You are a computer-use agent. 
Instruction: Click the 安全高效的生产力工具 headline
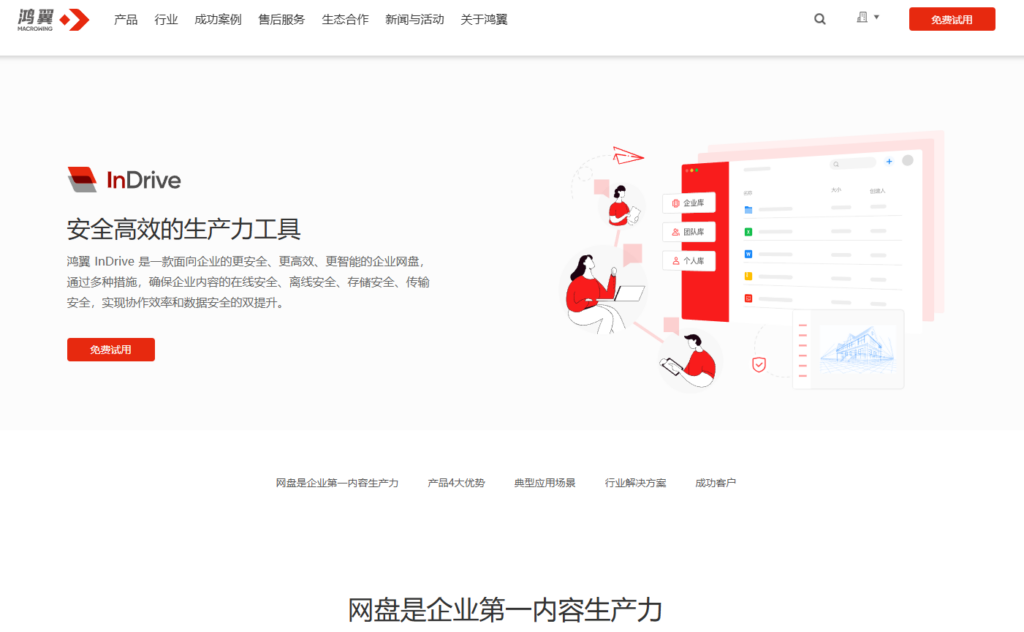184,229
